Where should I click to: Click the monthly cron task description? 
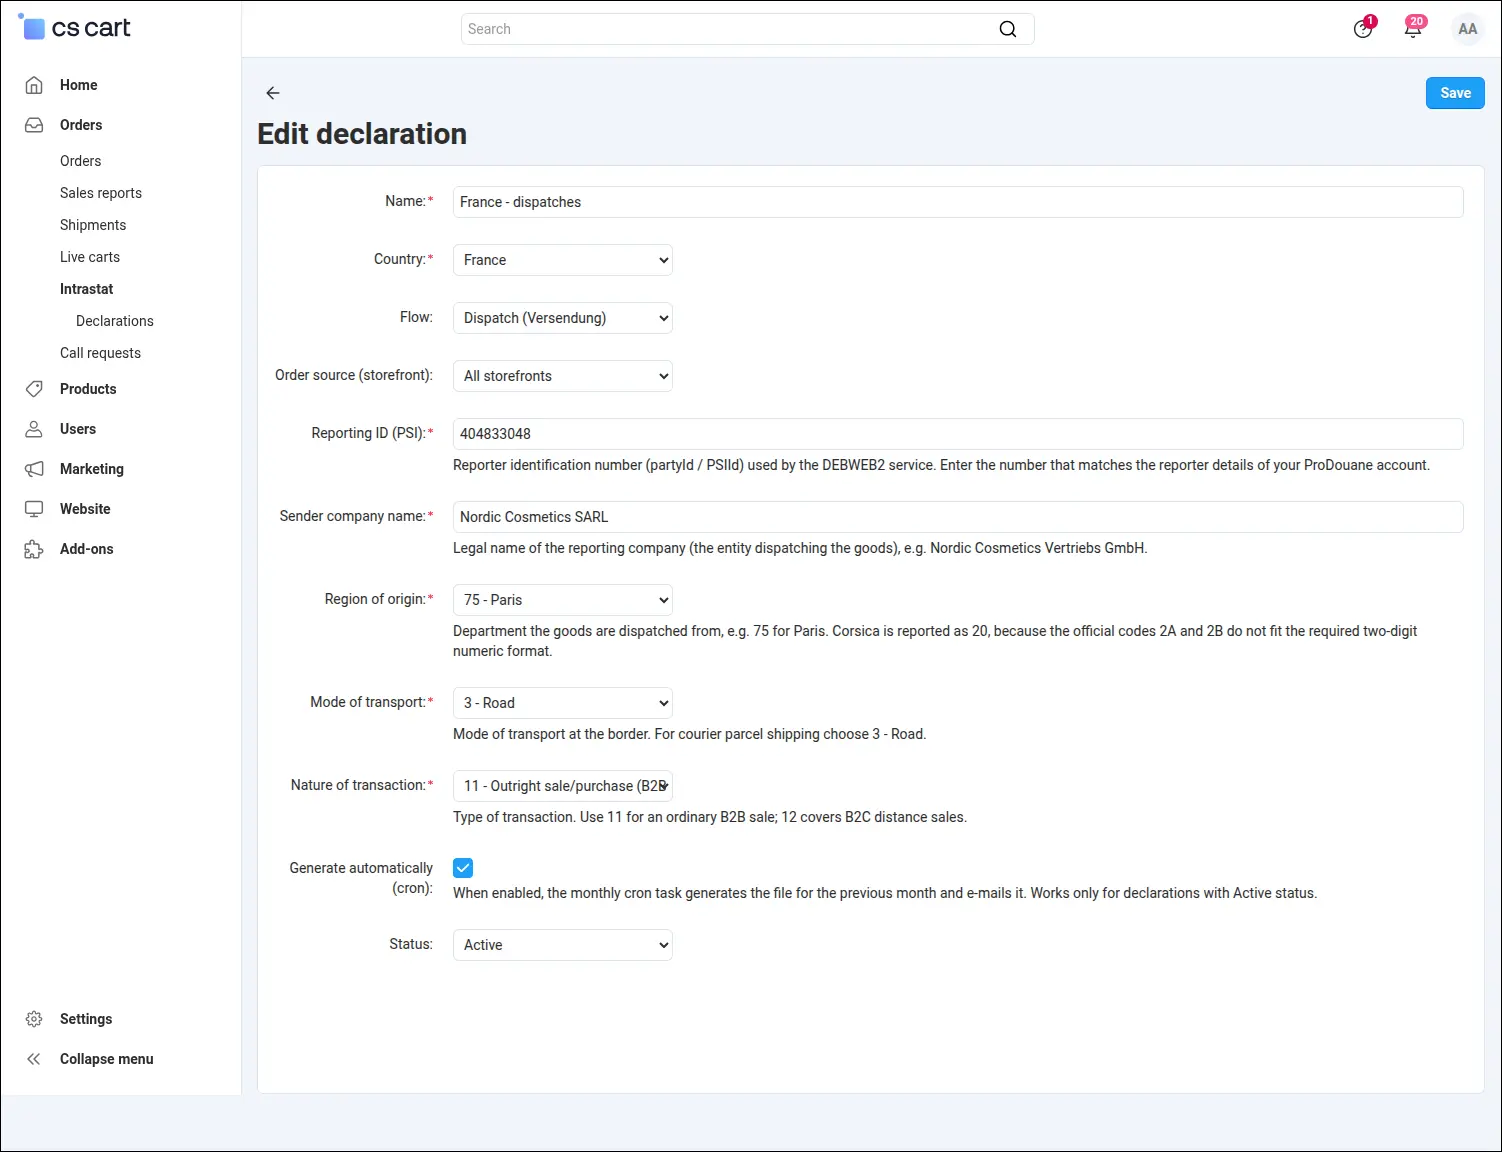885,893
